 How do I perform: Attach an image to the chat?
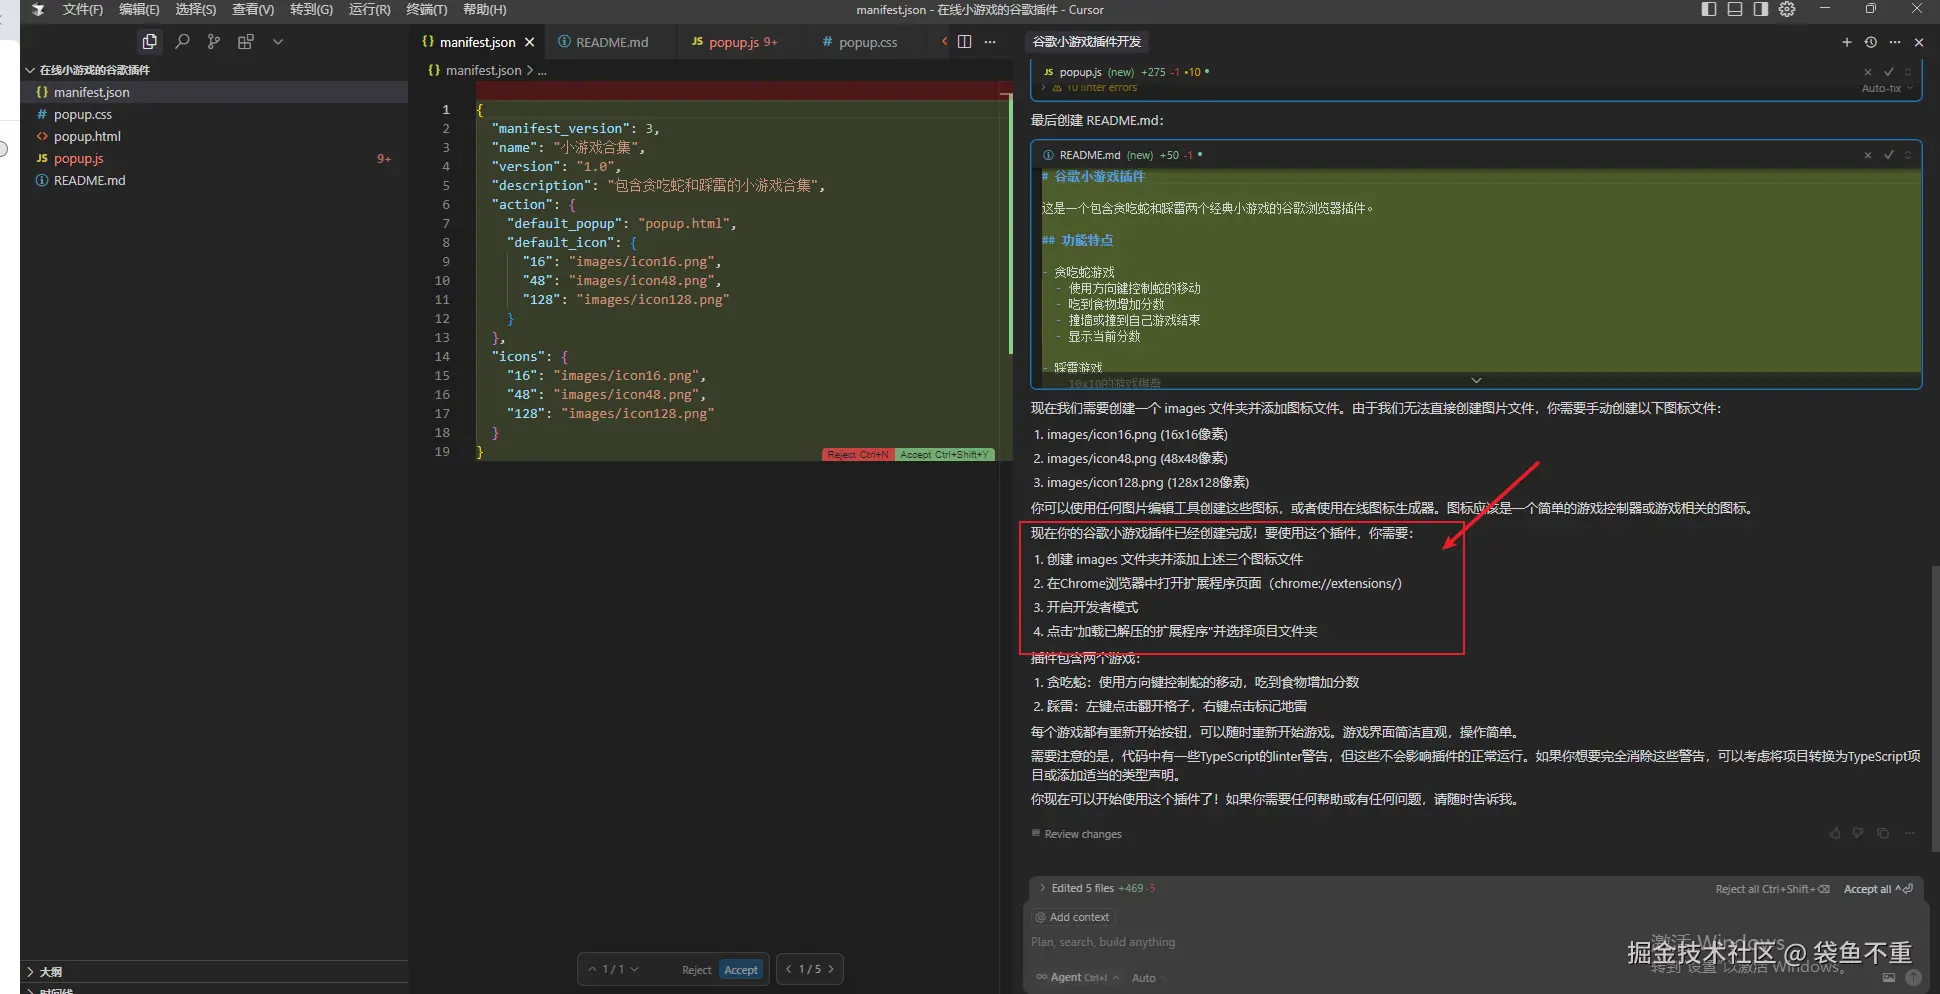1889,977
